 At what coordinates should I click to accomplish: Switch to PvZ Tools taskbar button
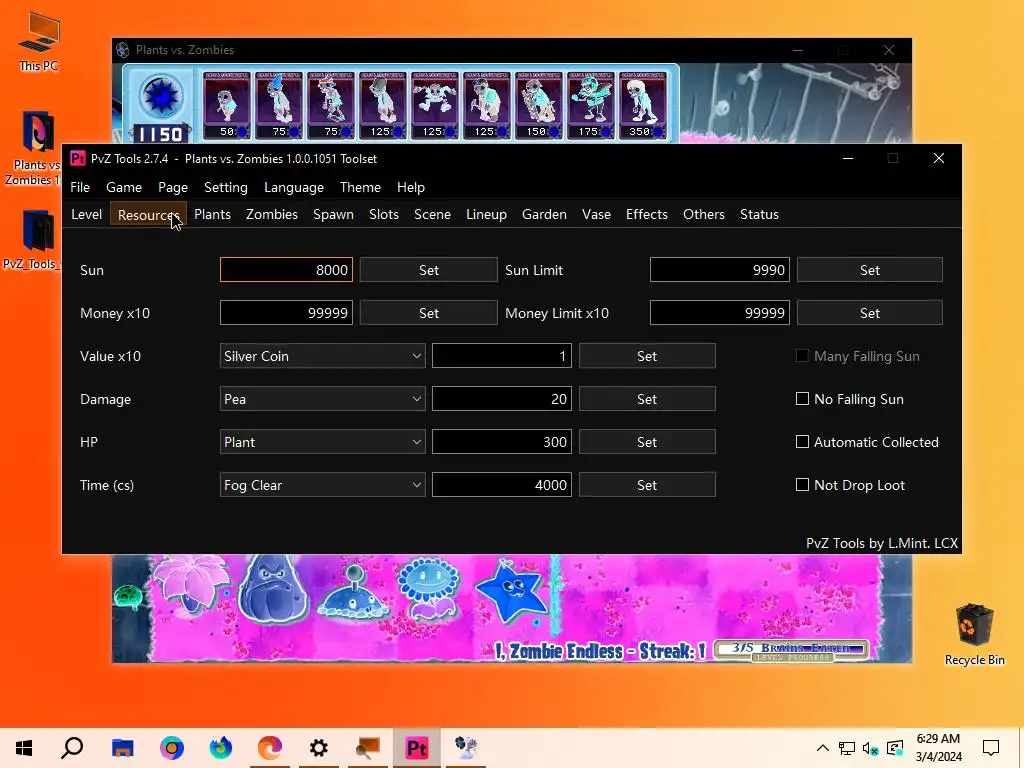pos(417,748)
